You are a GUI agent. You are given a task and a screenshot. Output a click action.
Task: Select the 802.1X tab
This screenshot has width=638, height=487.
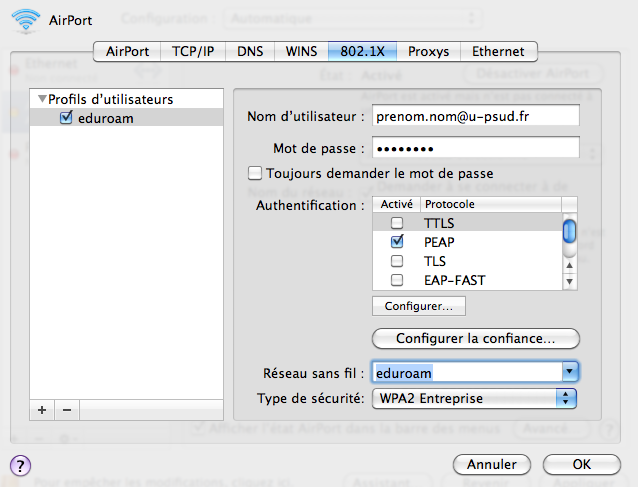[x=362, y=52]
